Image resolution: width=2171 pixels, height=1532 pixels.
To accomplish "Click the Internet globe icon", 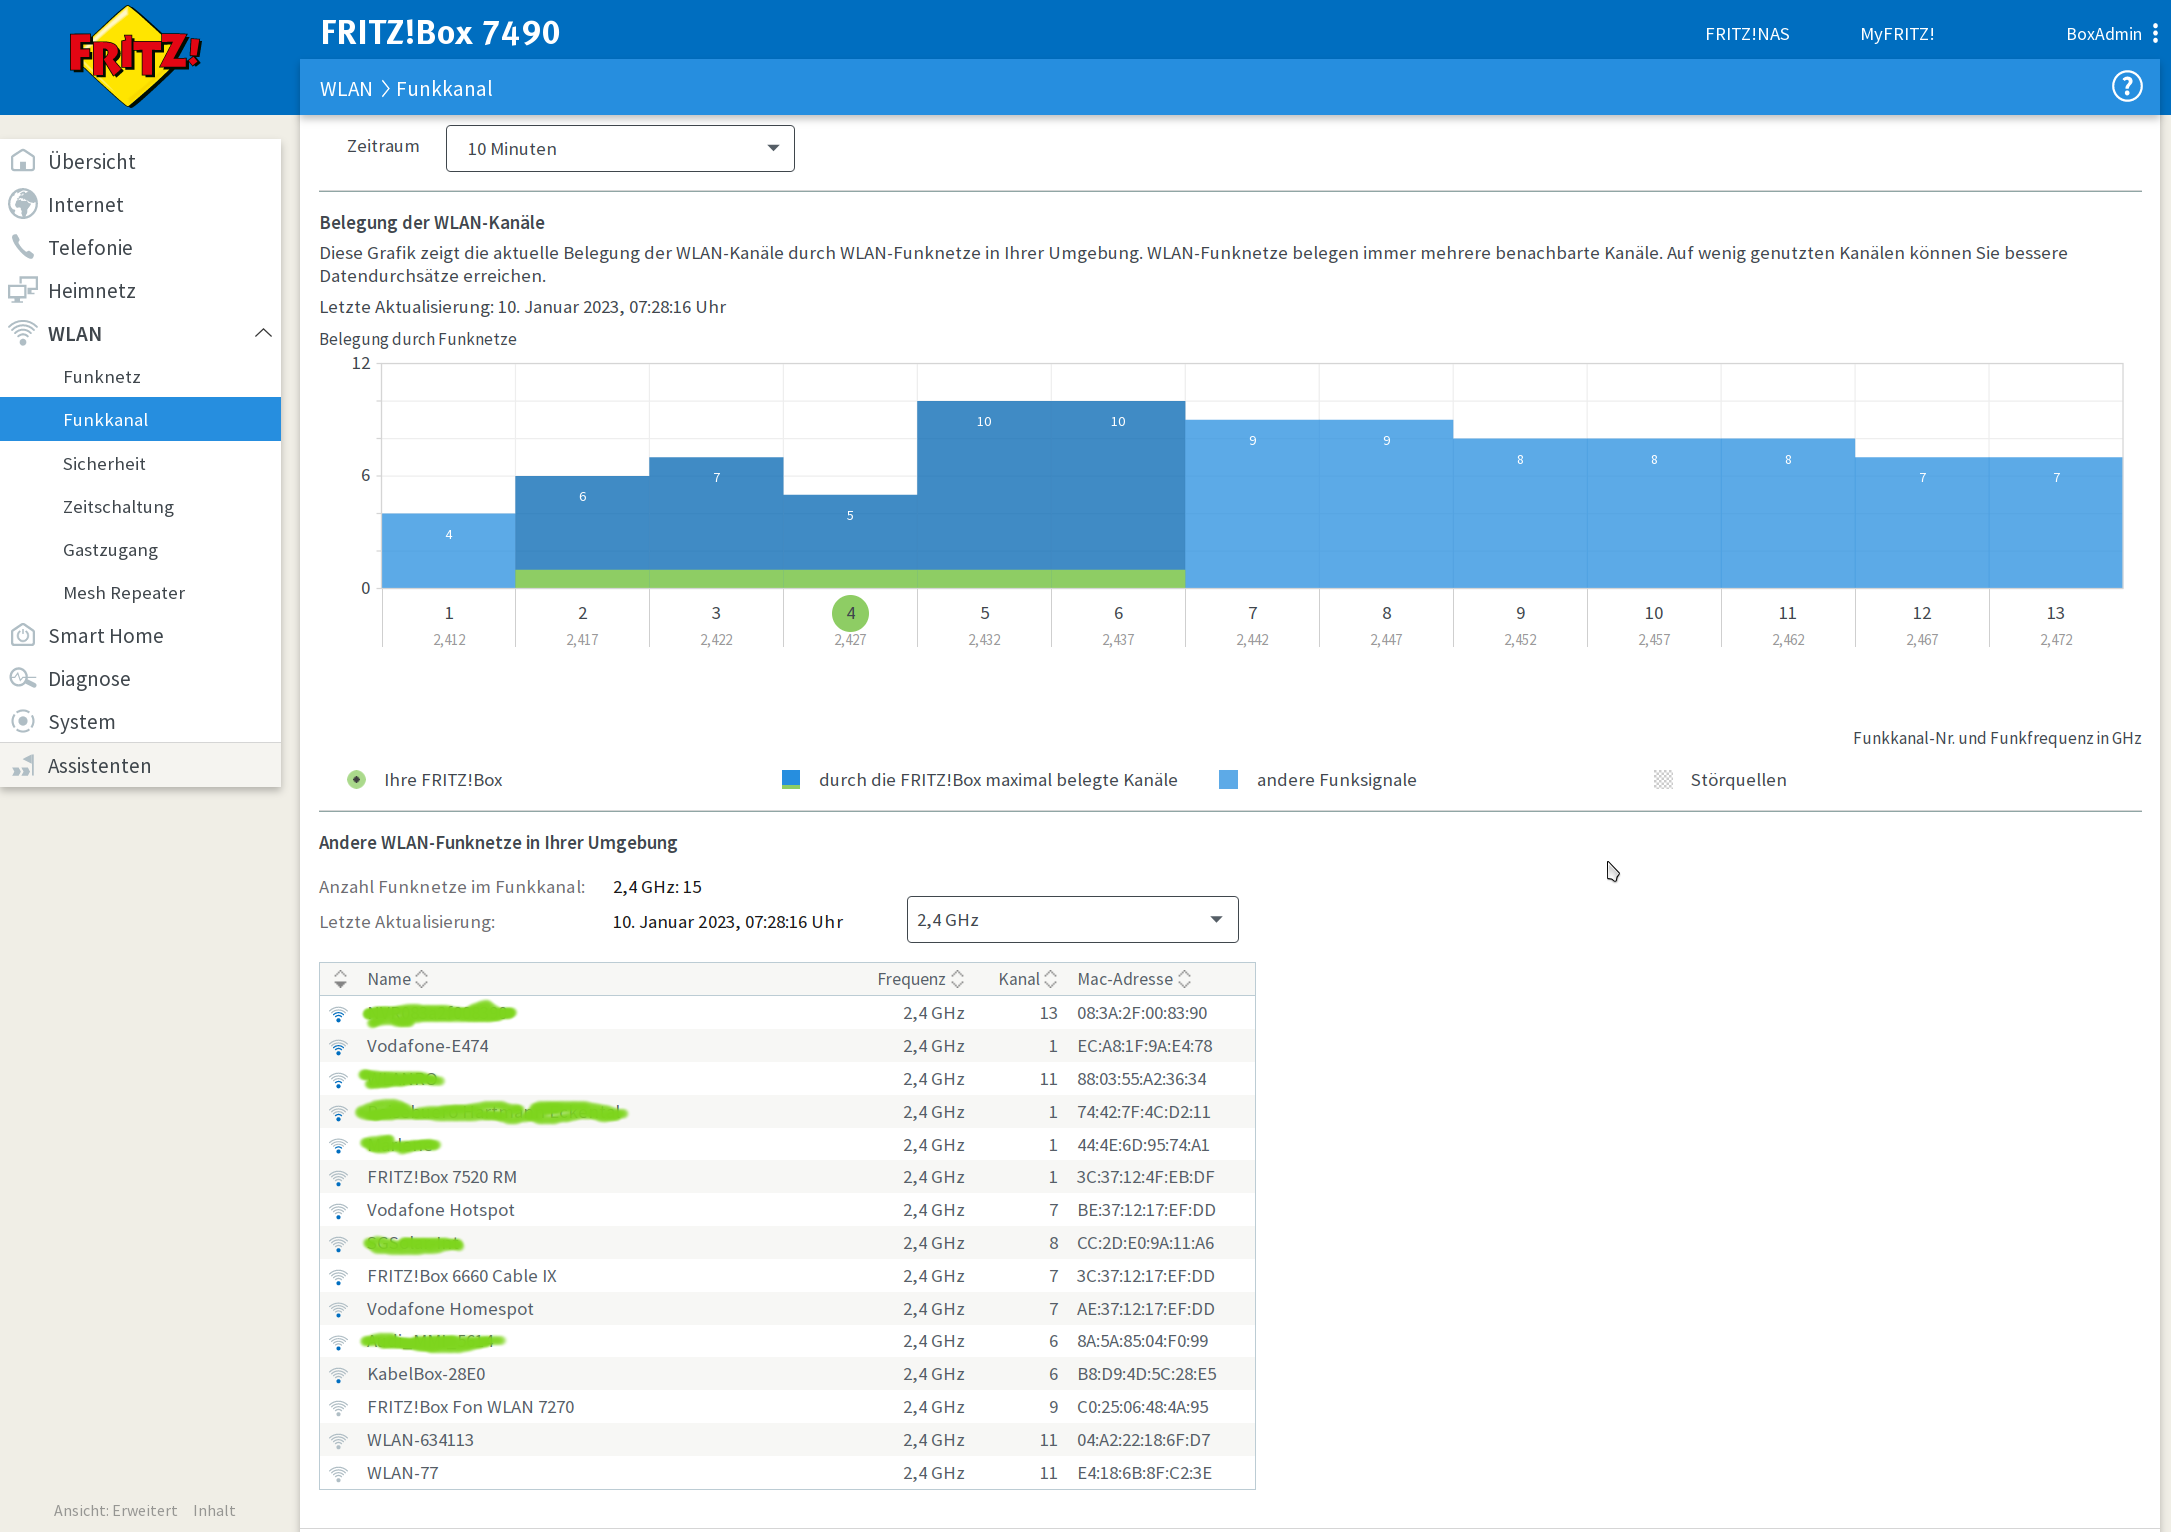I will 23,204.
